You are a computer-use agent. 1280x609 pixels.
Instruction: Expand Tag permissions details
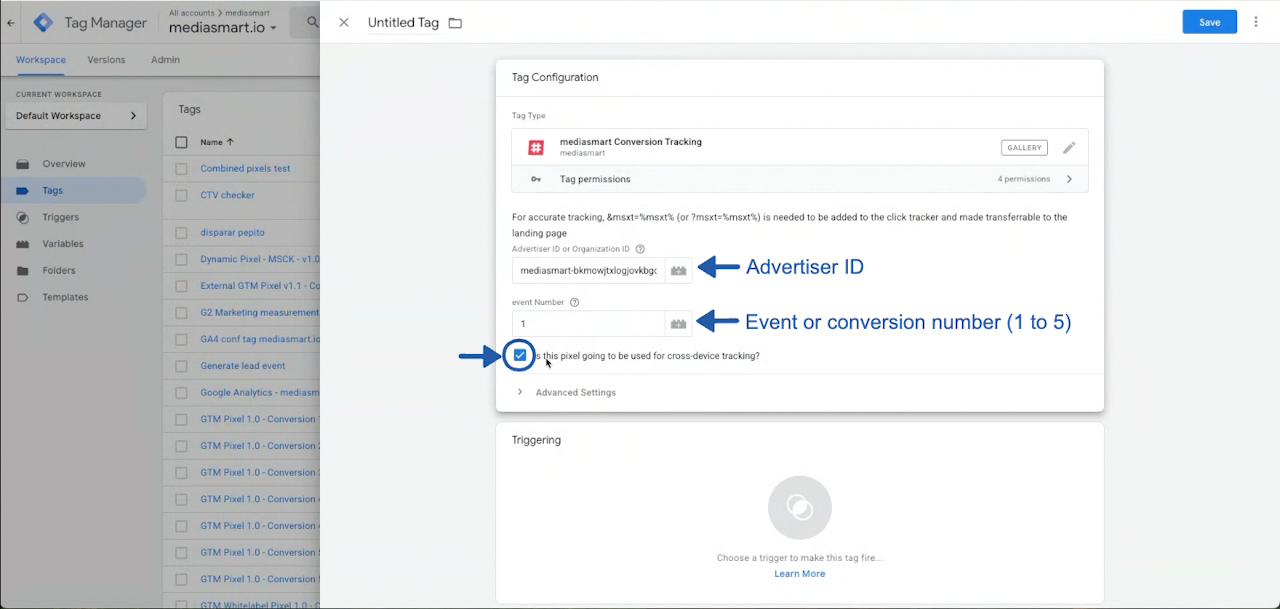click(1069, 179)
